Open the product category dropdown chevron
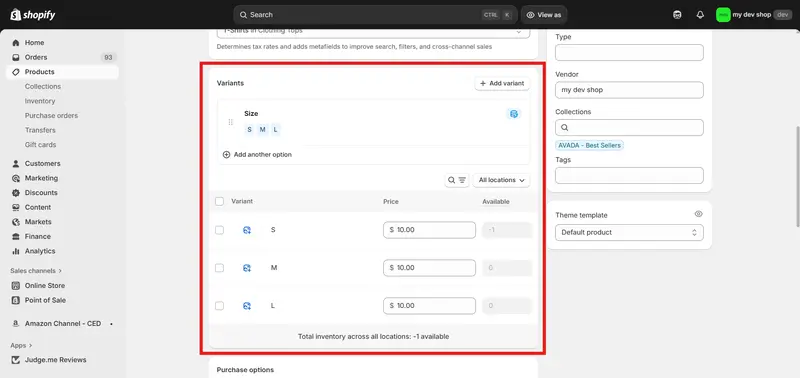Image resolution: width=800 pixels, height=378 pixels. [x=519, y=32]
